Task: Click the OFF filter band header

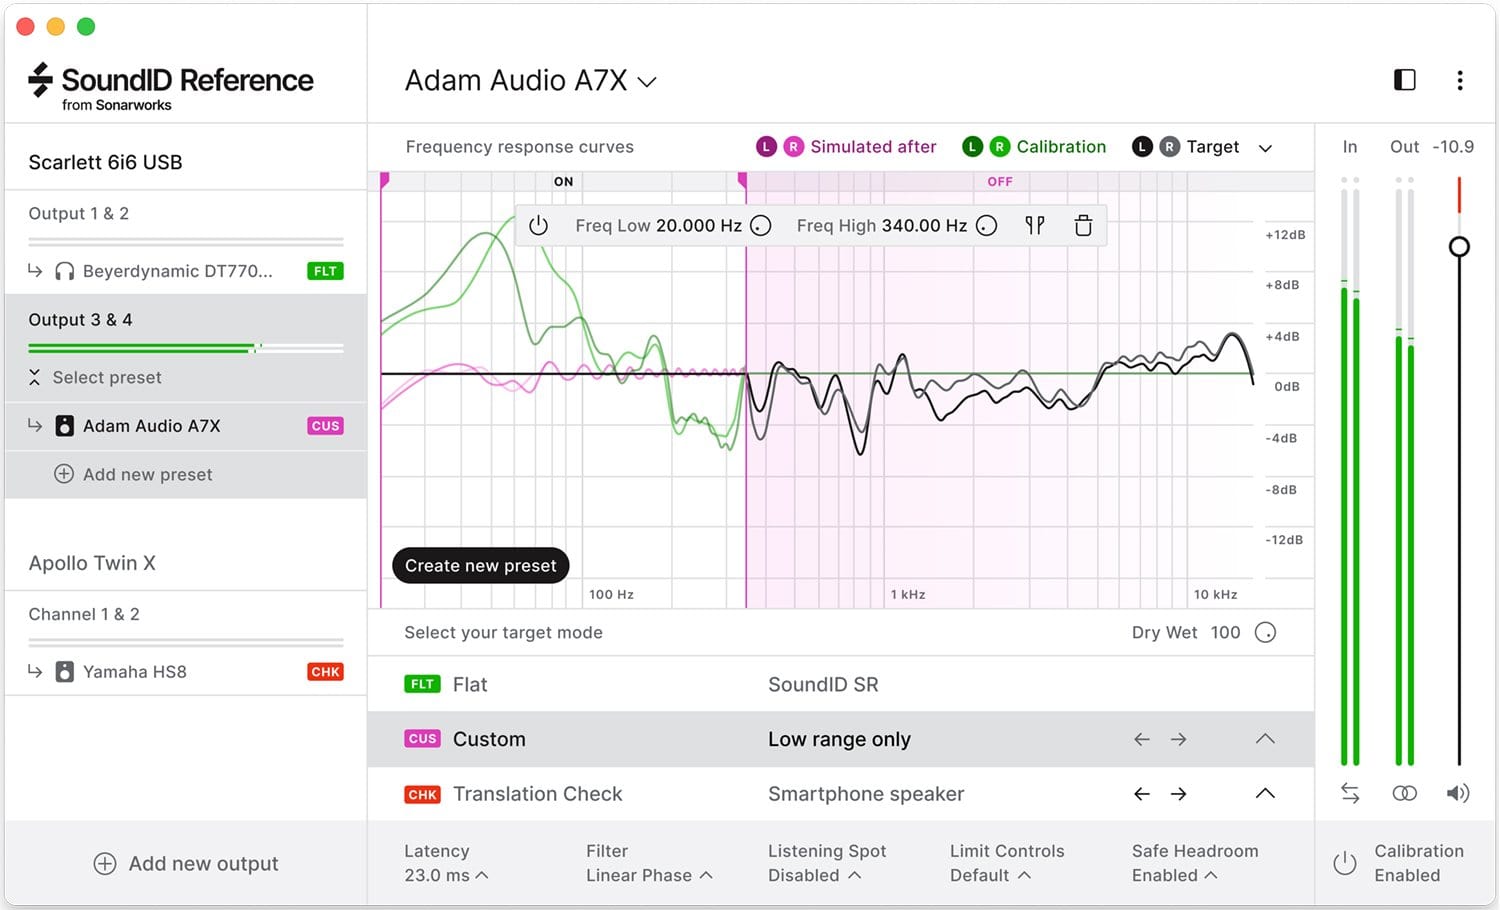Action: [1000, 182]
